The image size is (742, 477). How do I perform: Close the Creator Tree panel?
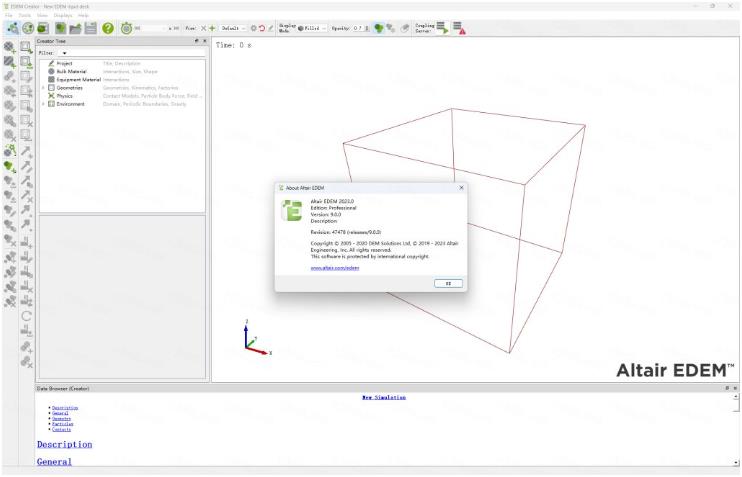point(204,41)
